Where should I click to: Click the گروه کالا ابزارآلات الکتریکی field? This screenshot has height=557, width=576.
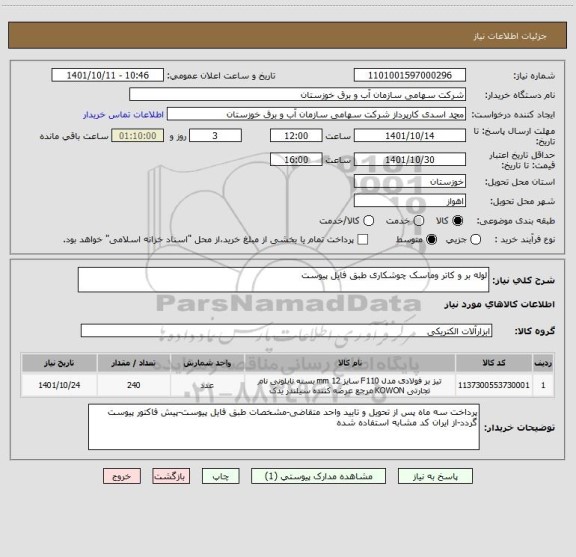(286, 331)
